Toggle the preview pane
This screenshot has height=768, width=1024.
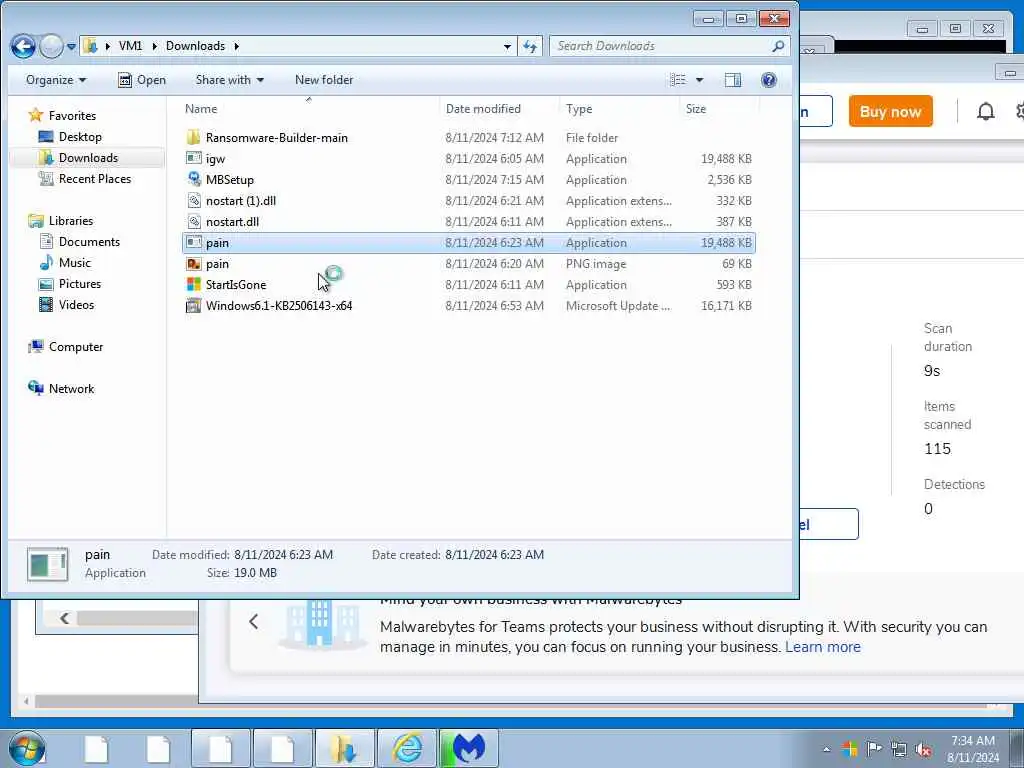pyautogui.click(x=733, y=80)
